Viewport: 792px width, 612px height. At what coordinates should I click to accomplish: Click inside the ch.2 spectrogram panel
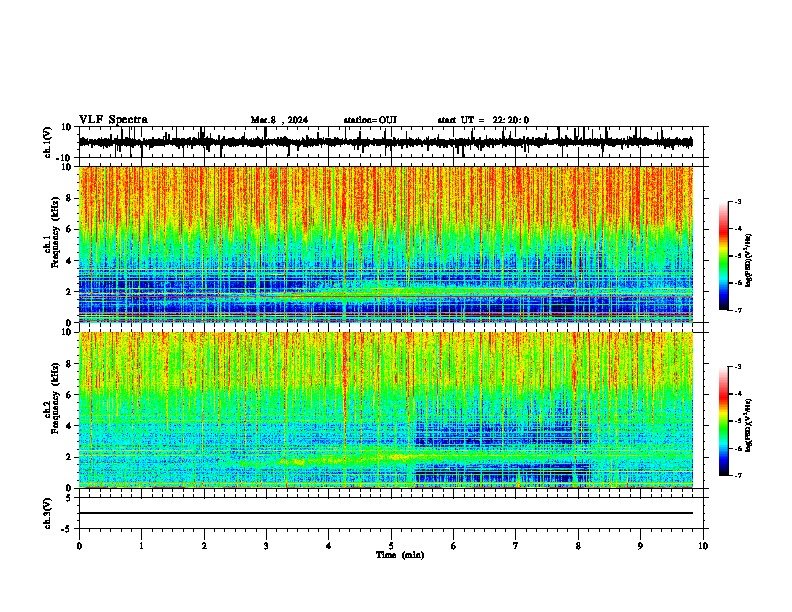[x=385, y=410]
